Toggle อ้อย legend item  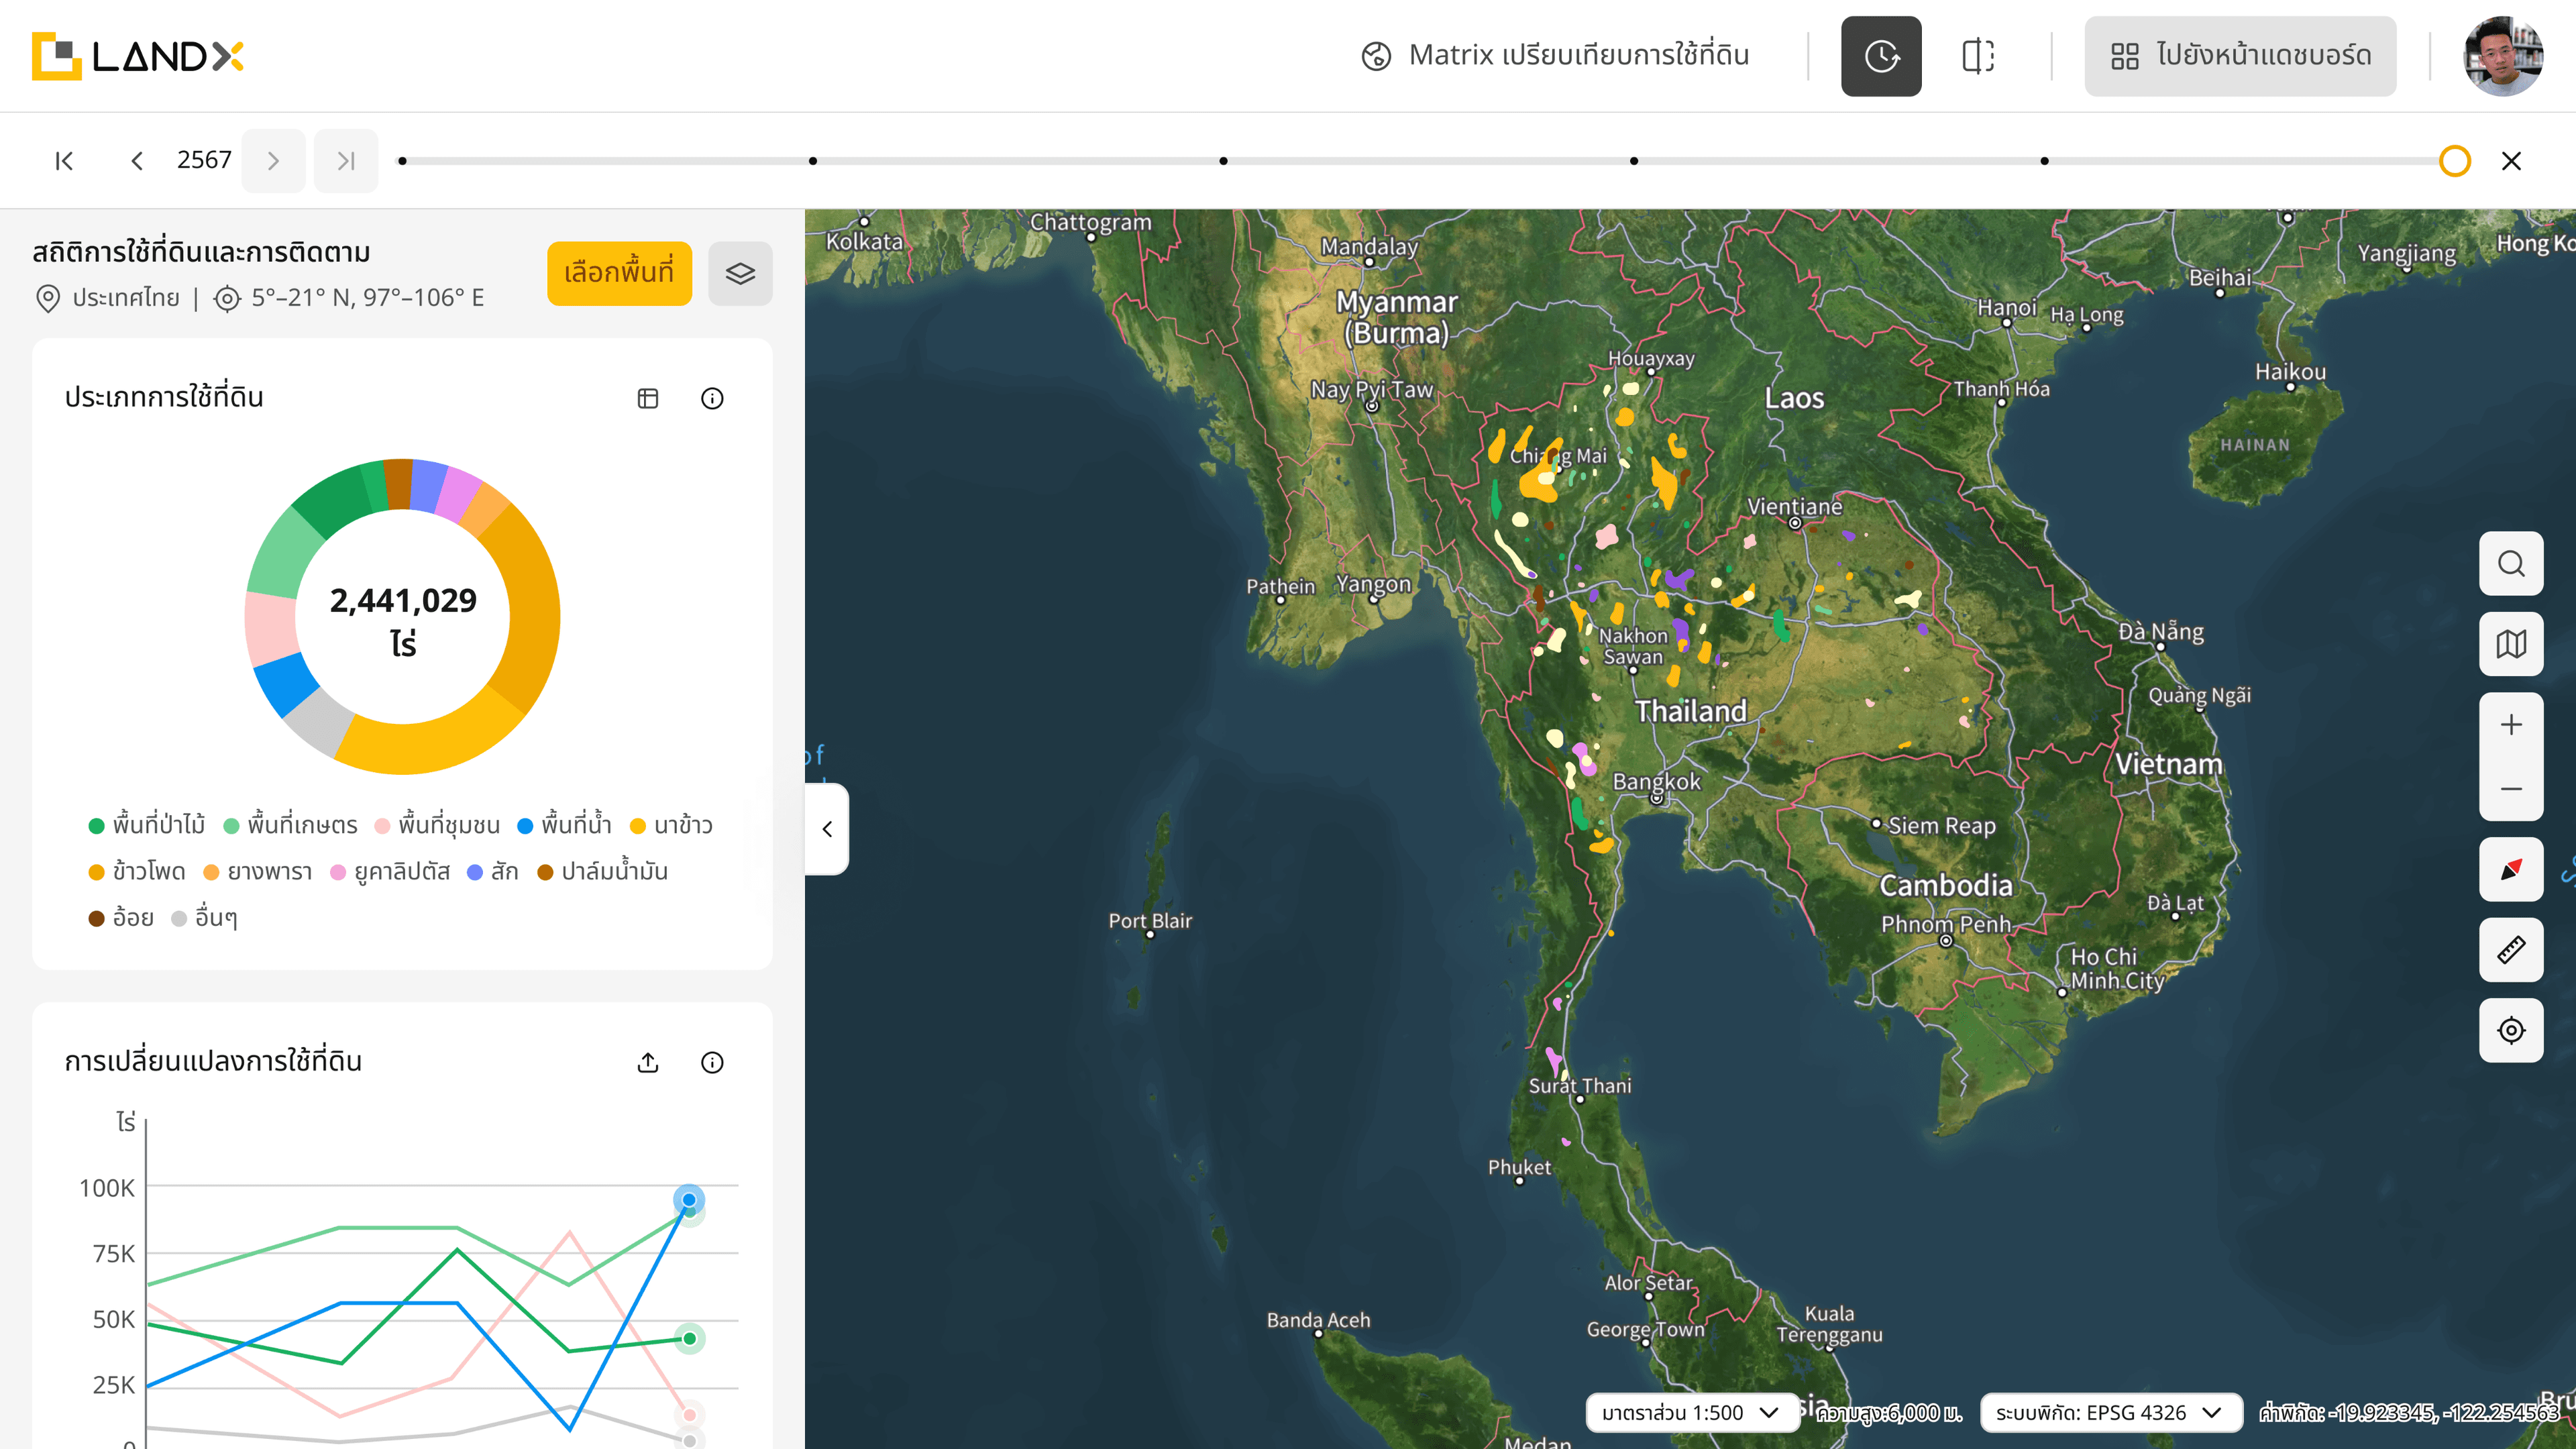click(121, 917)
